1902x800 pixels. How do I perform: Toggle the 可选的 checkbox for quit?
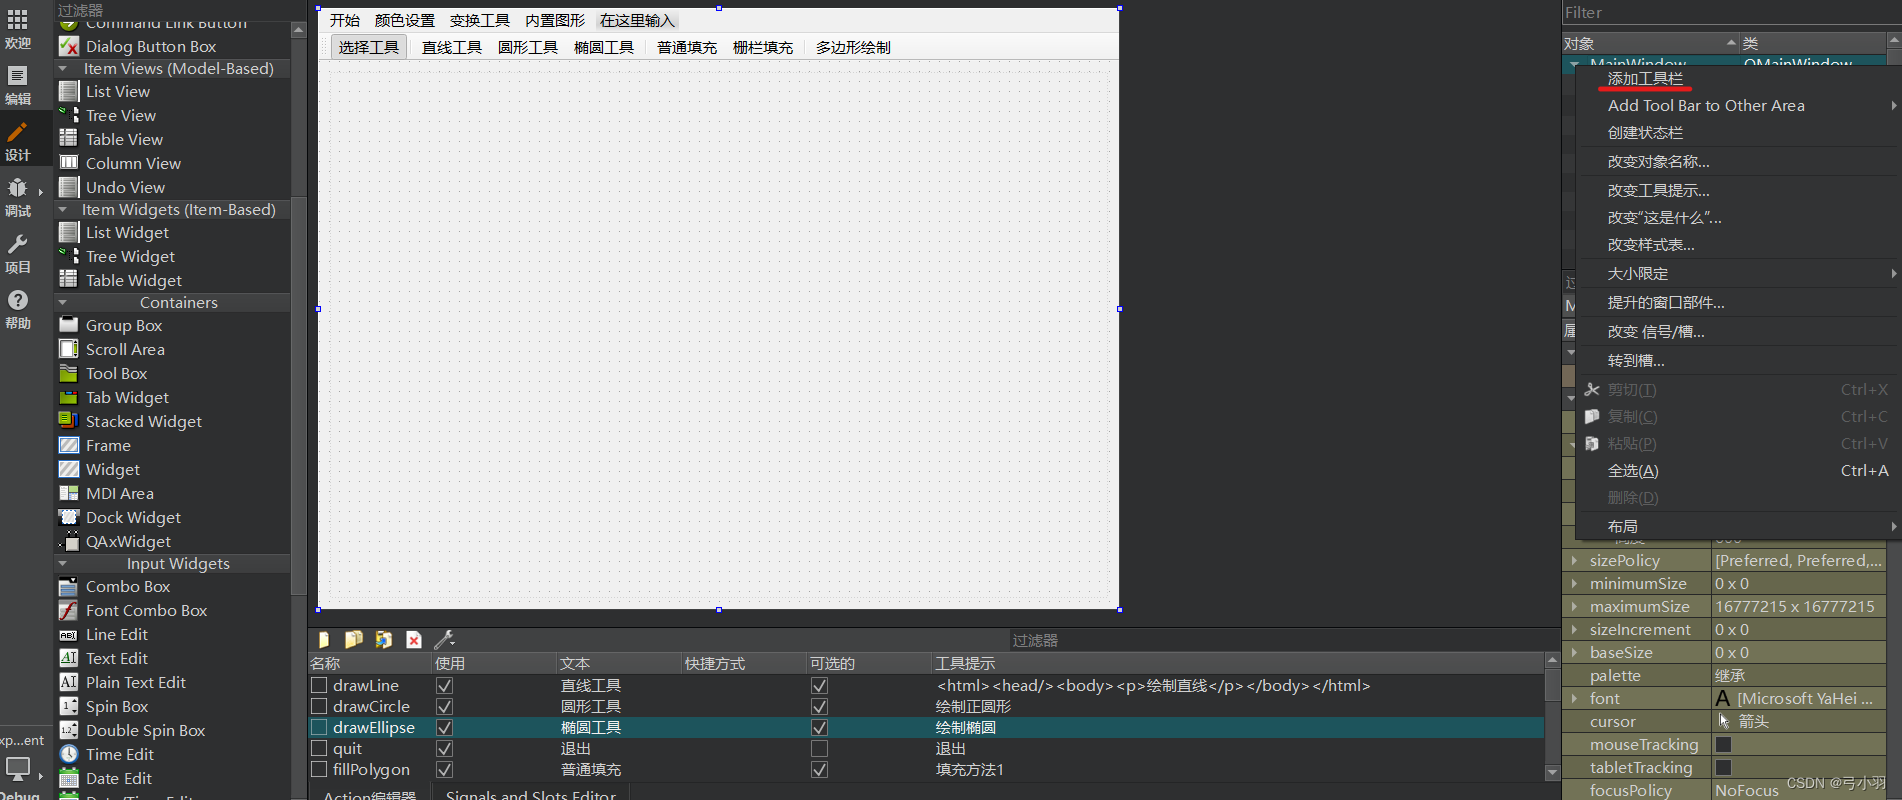[x=819, y=748]
